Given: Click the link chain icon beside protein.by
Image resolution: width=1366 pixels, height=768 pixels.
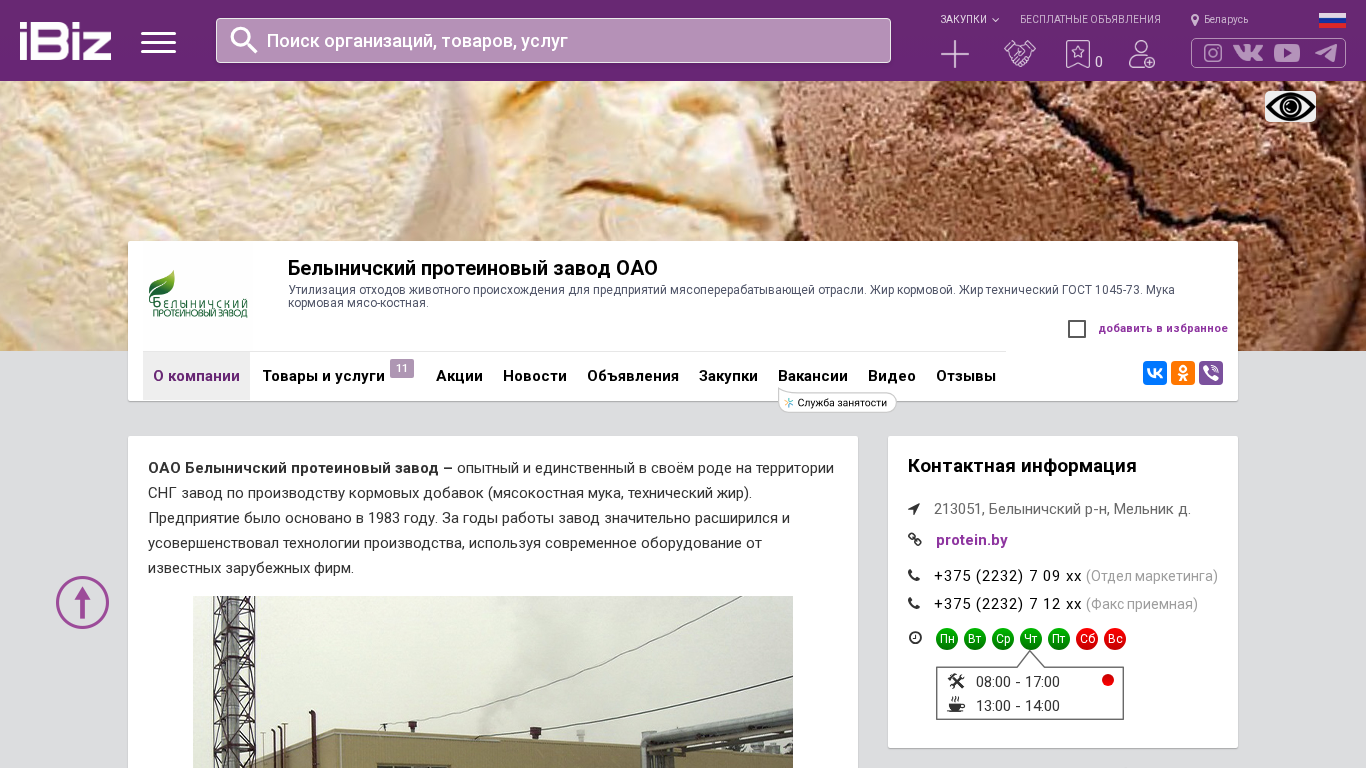Looking at the screenshot, I should (914, 539).
